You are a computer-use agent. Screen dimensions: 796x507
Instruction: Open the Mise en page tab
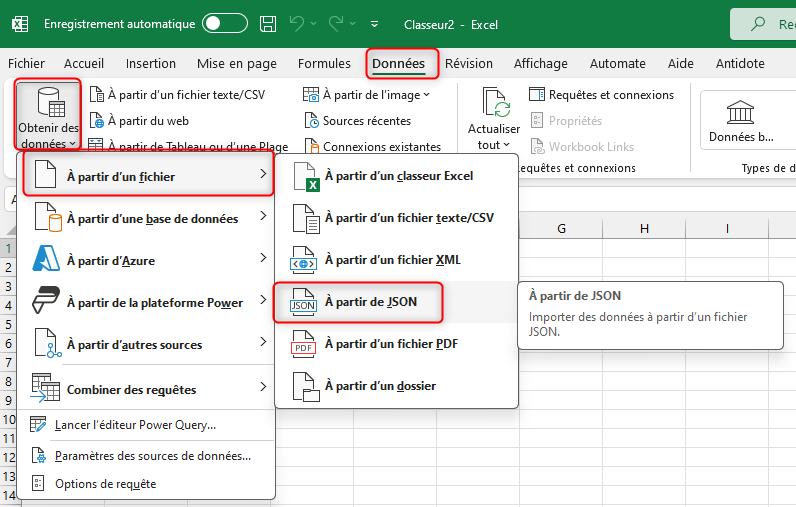point(237,63)
